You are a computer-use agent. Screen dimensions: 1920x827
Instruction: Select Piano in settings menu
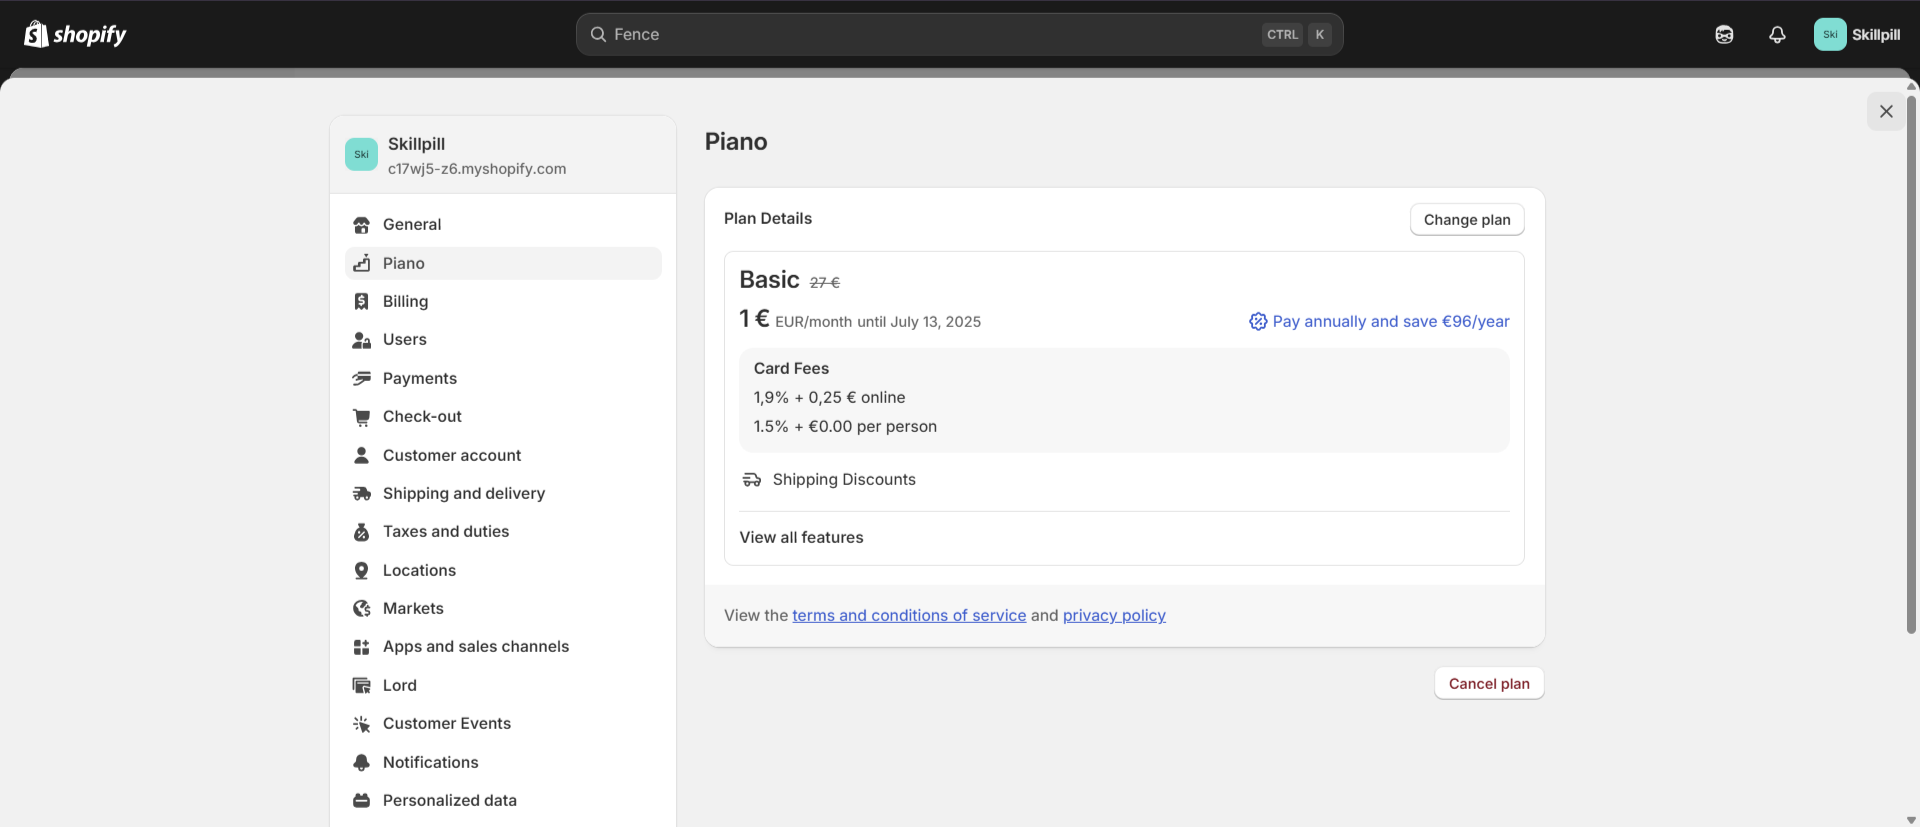coord(503,263)
